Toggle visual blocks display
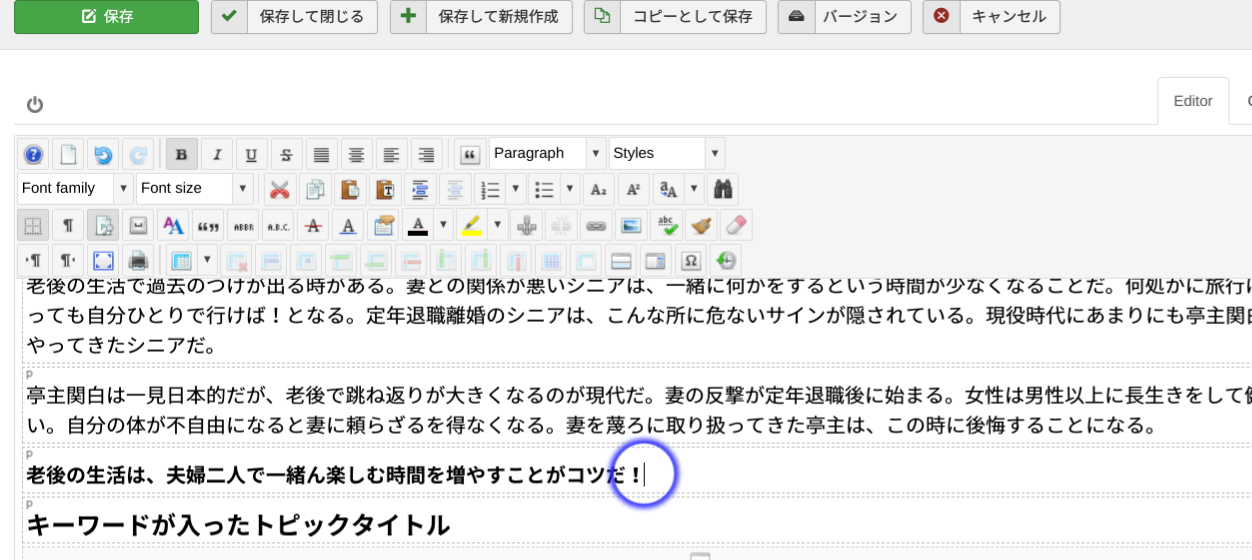1252x560 pixels. click(x=103, y=225)
